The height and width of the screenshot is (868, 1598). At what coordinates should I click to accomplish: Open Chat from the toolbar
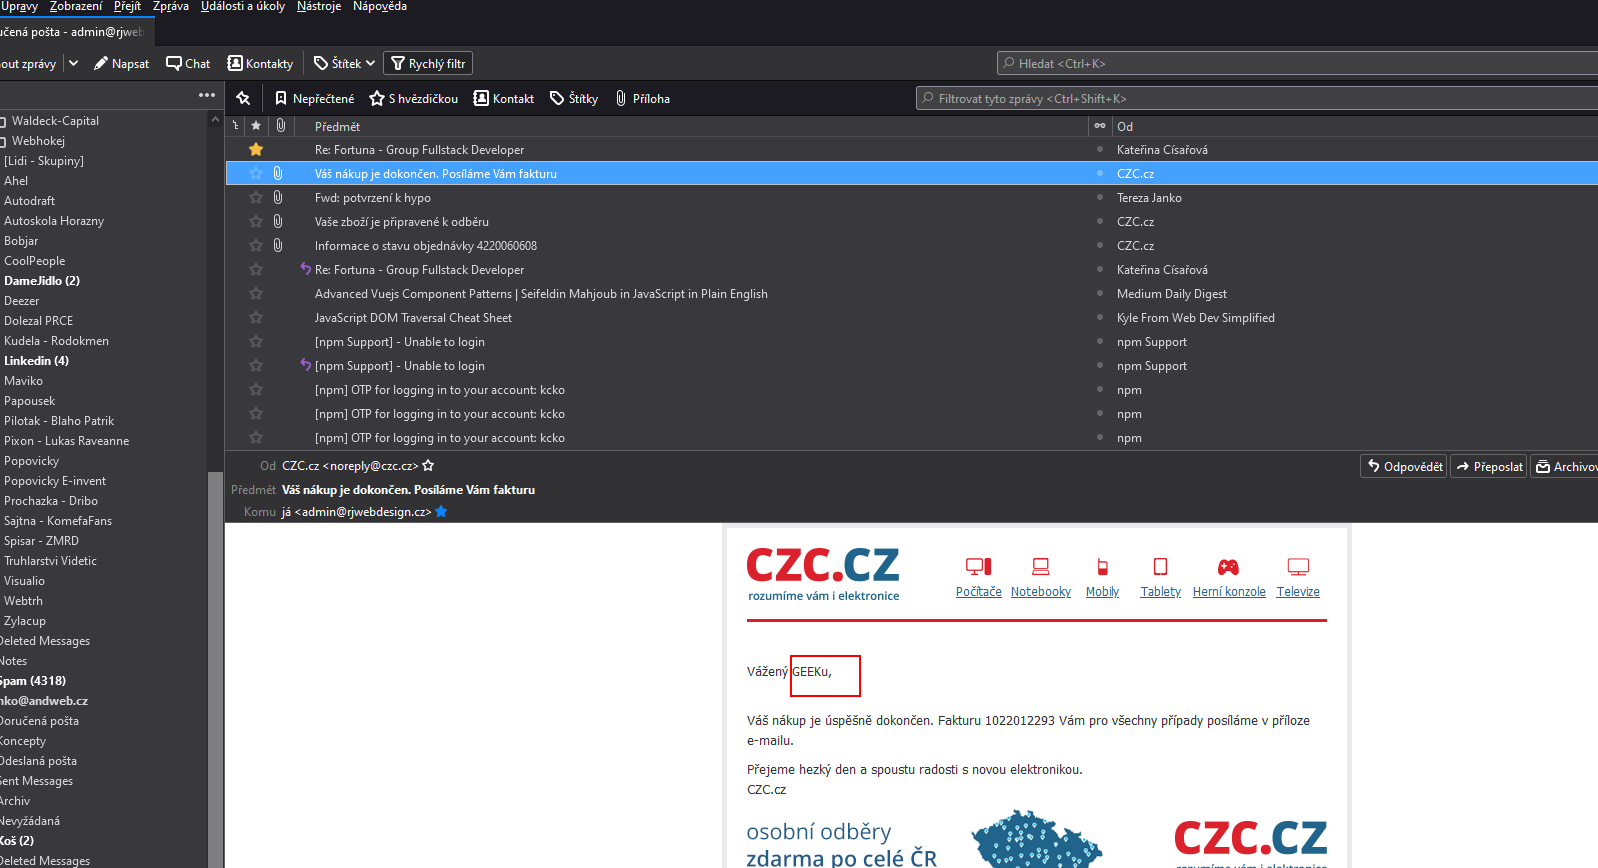(188, 63)
